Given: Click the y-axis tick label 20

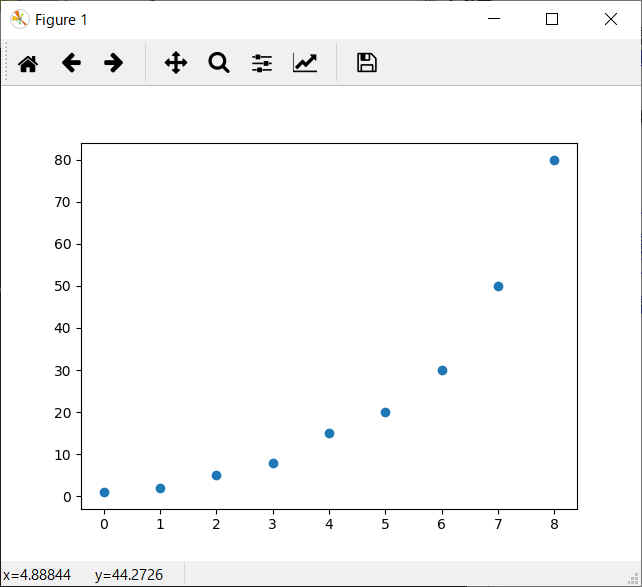Looking at the screenshot, I should coord(63,413).
